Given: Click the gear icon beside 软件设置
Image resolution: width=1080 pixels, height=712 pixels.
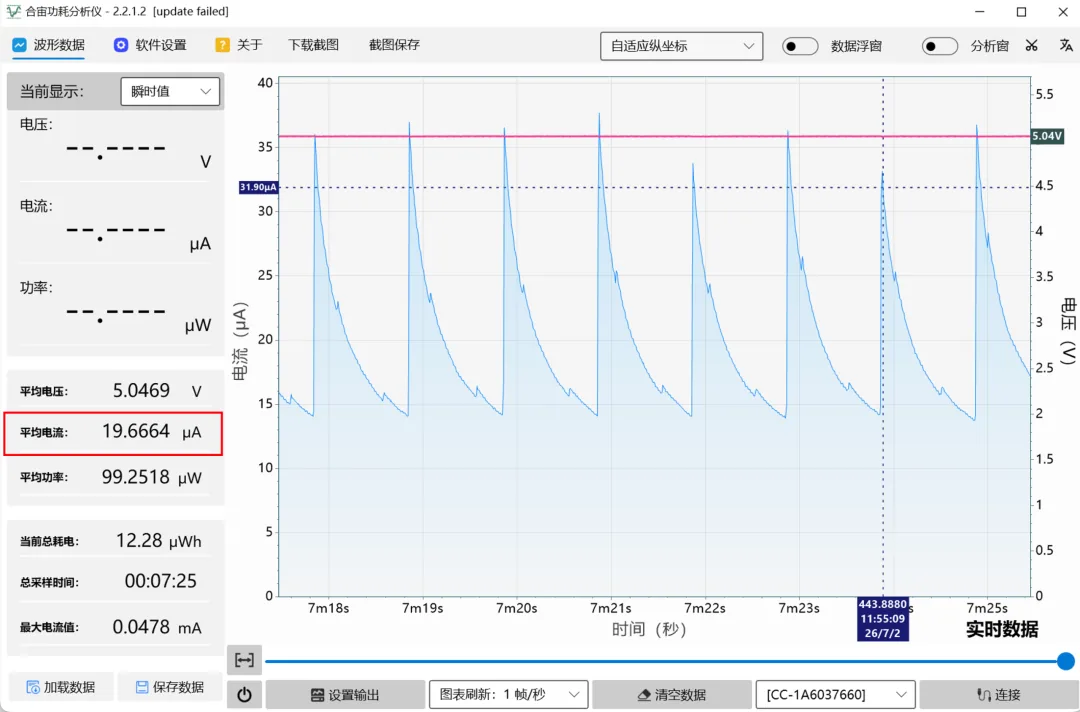Looking at the screenshot, I should pos(121,45).
